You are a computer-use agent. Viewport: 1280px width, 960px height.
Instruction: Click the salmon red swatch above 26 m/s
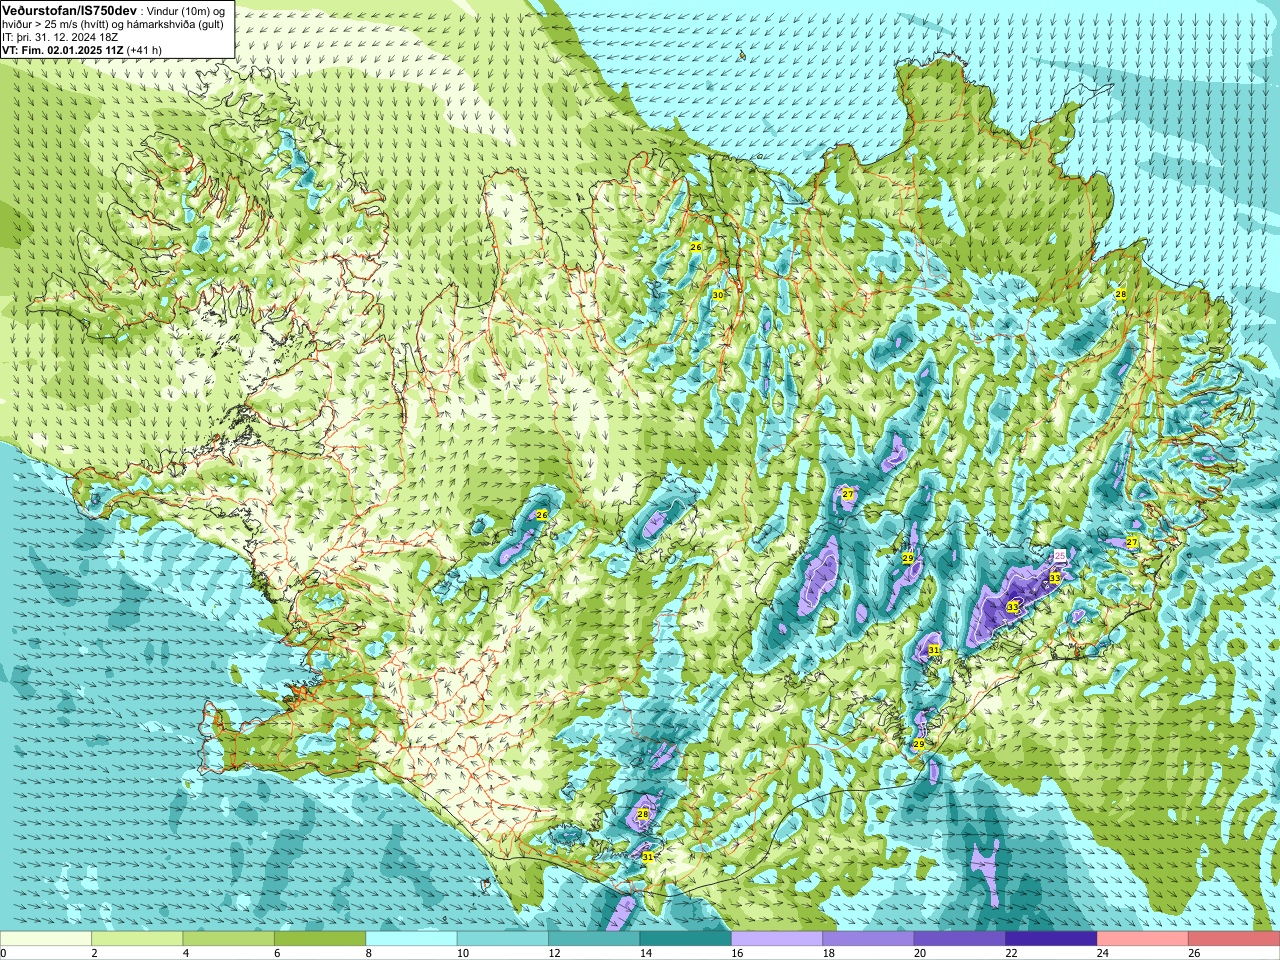[x=1234, y=939]
